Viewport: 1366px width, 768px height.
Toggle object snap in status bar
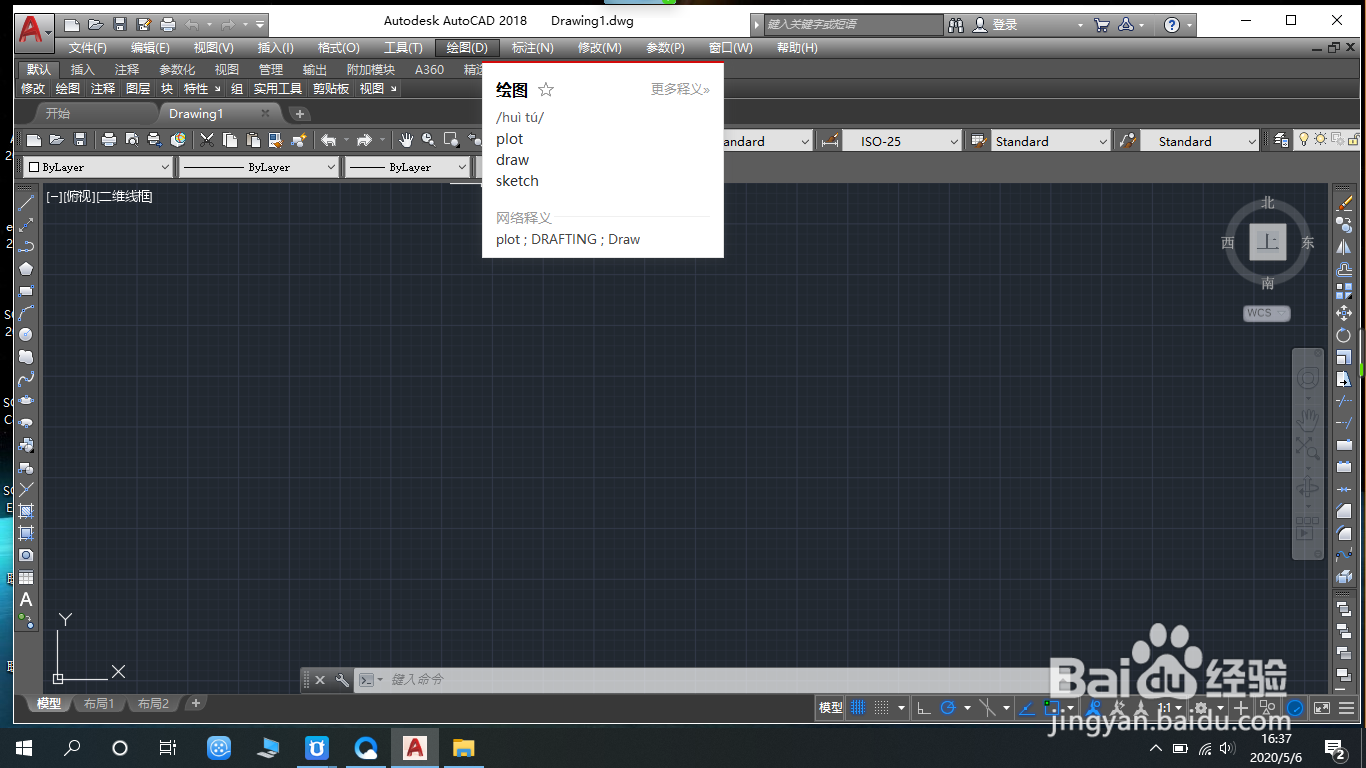pyautogui.click(x=1051, y=708)
